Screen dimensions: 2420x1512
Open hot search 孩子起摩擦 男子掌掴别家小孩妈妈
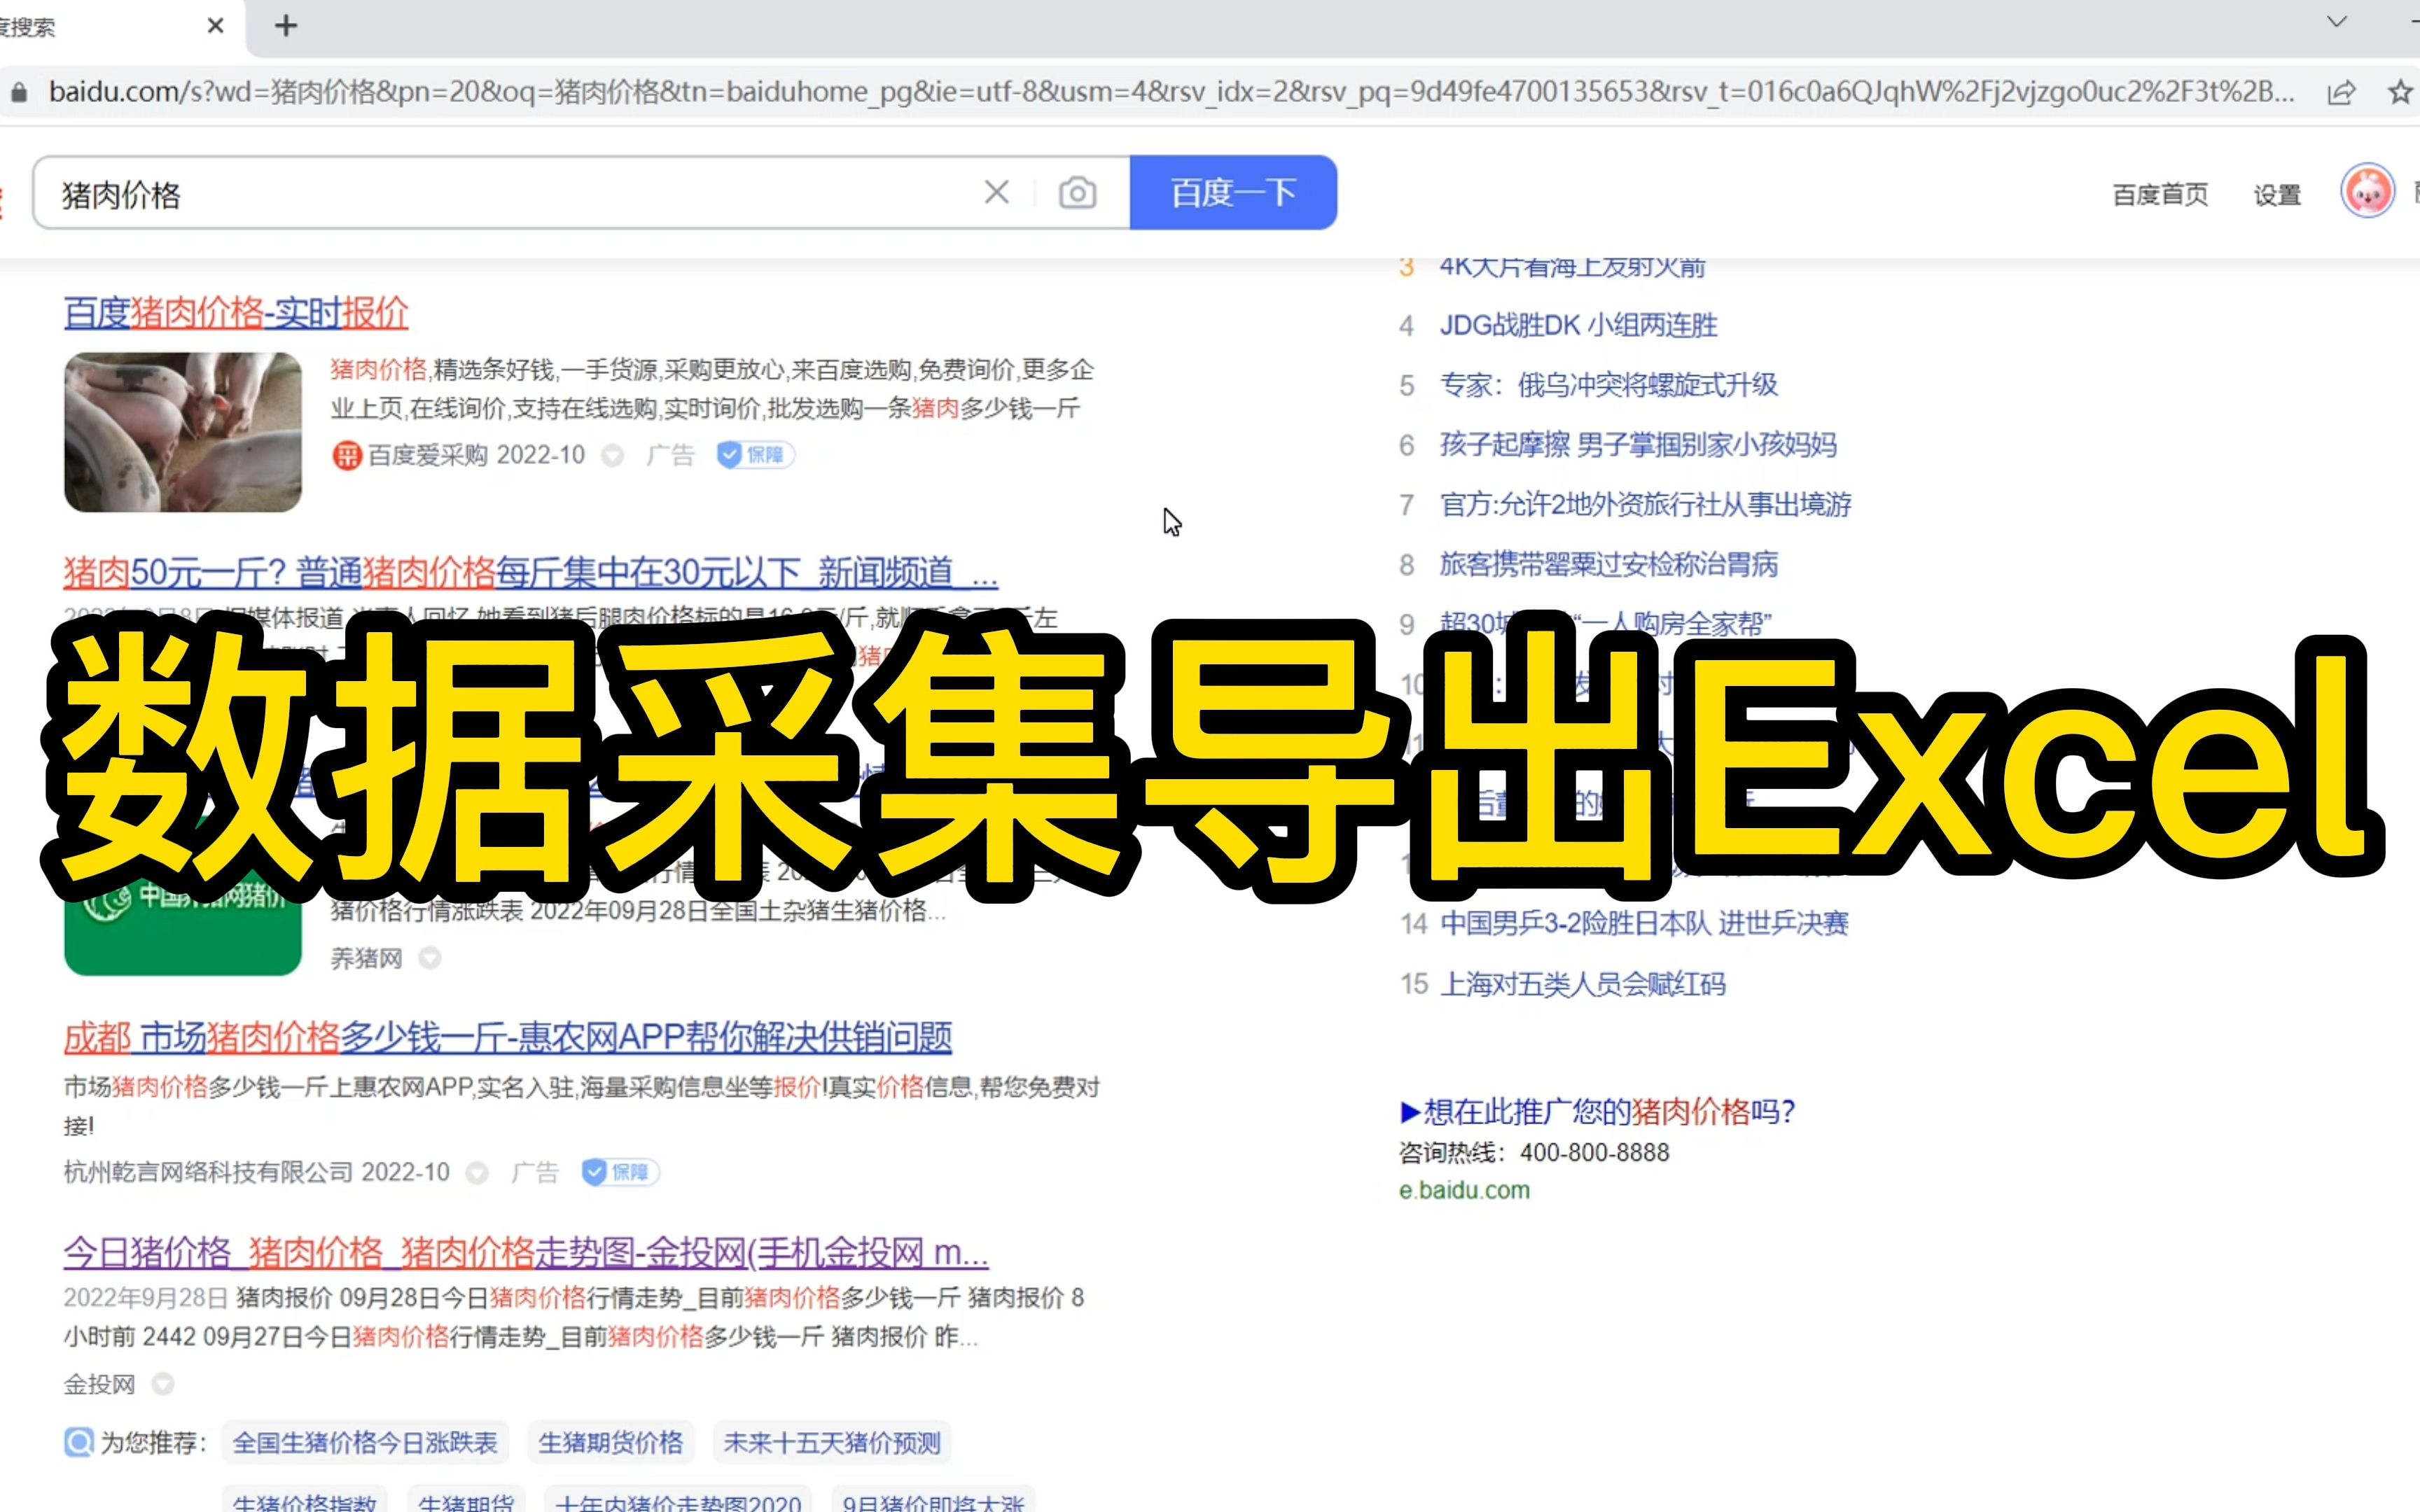pyautogui.click(x=1638, y=445)
